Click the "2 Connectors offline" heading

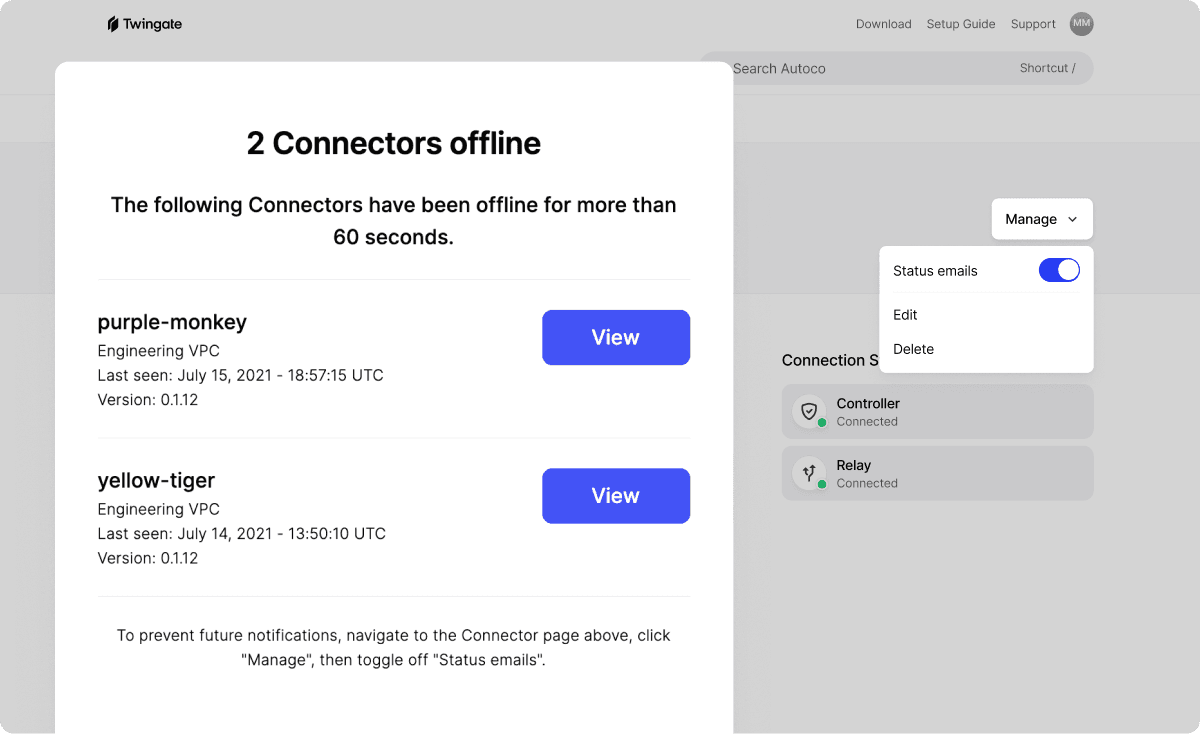[x=394, y=143]
